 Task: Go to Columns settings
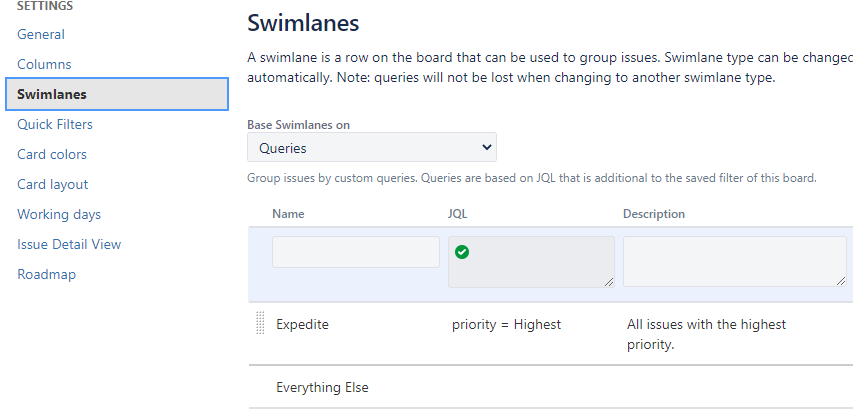coord(44,64)
